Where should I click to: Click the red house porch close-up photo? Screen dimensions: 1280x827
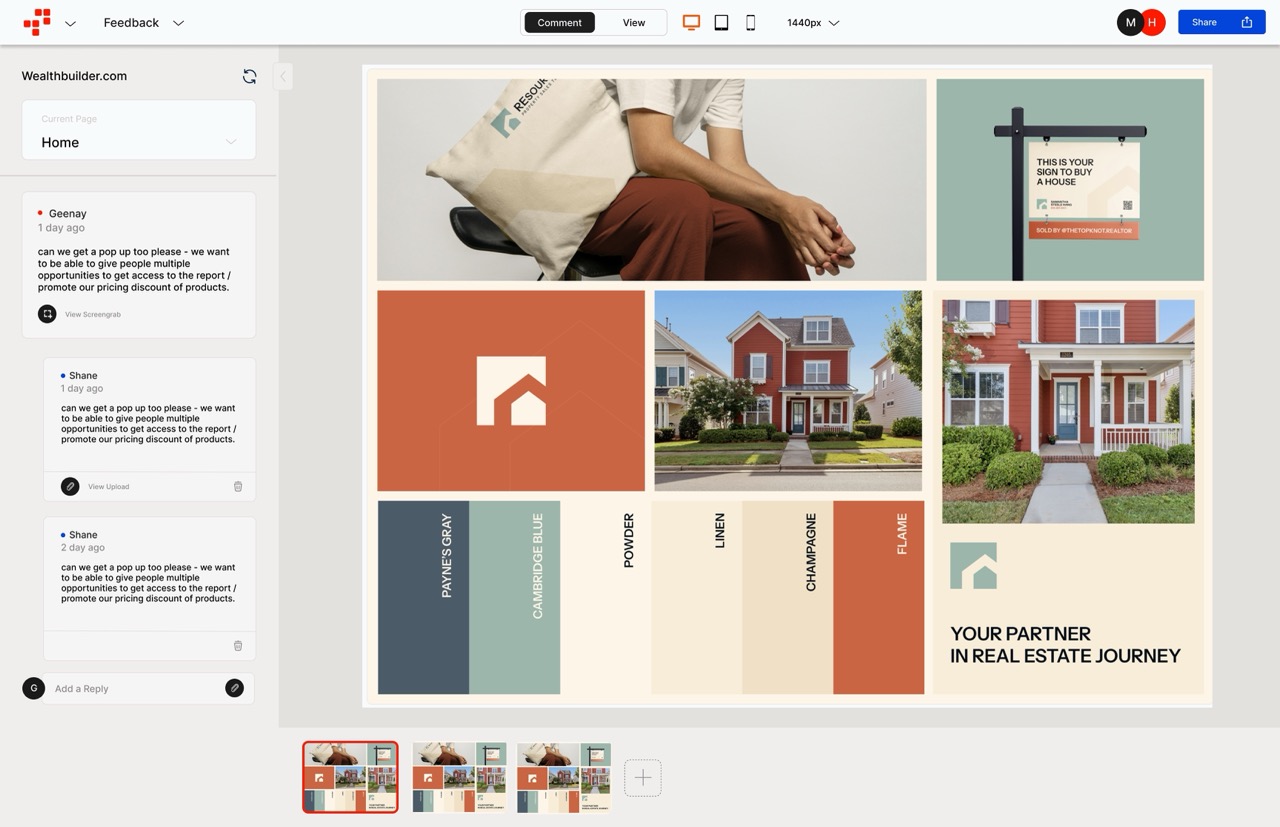pyautogui.click(x=1068, y=411)
